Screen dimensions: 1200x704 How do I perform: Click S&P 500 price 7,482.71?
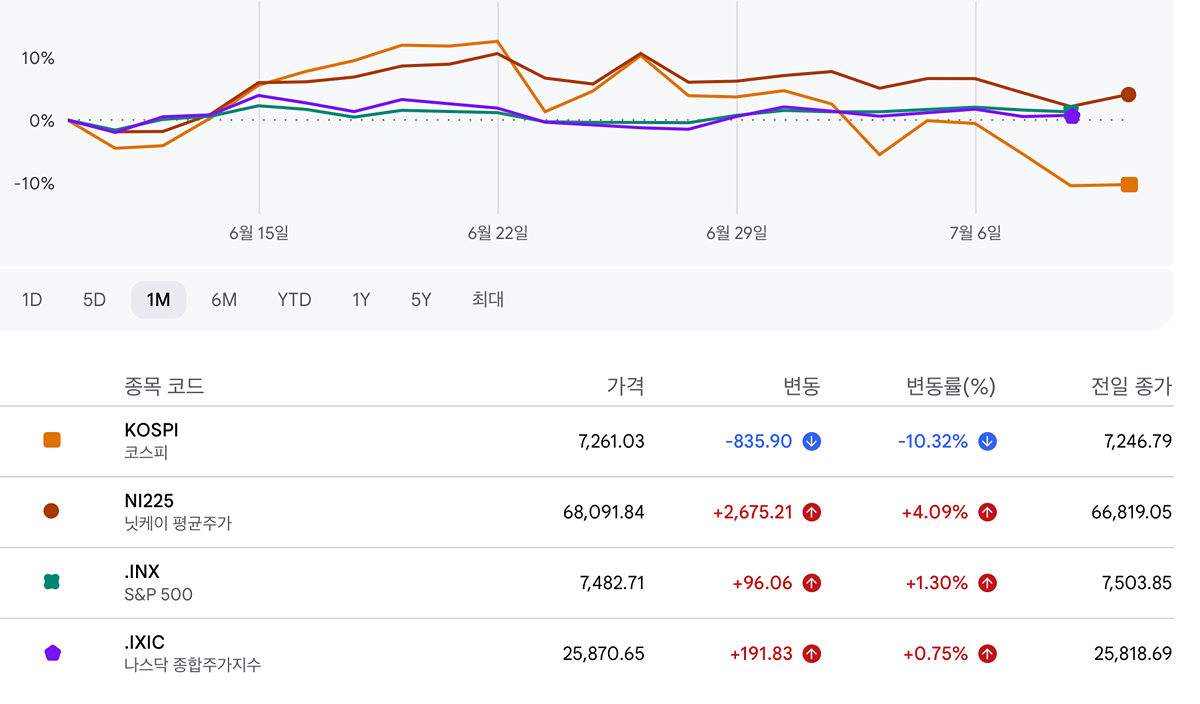click(x=611, y=583)
